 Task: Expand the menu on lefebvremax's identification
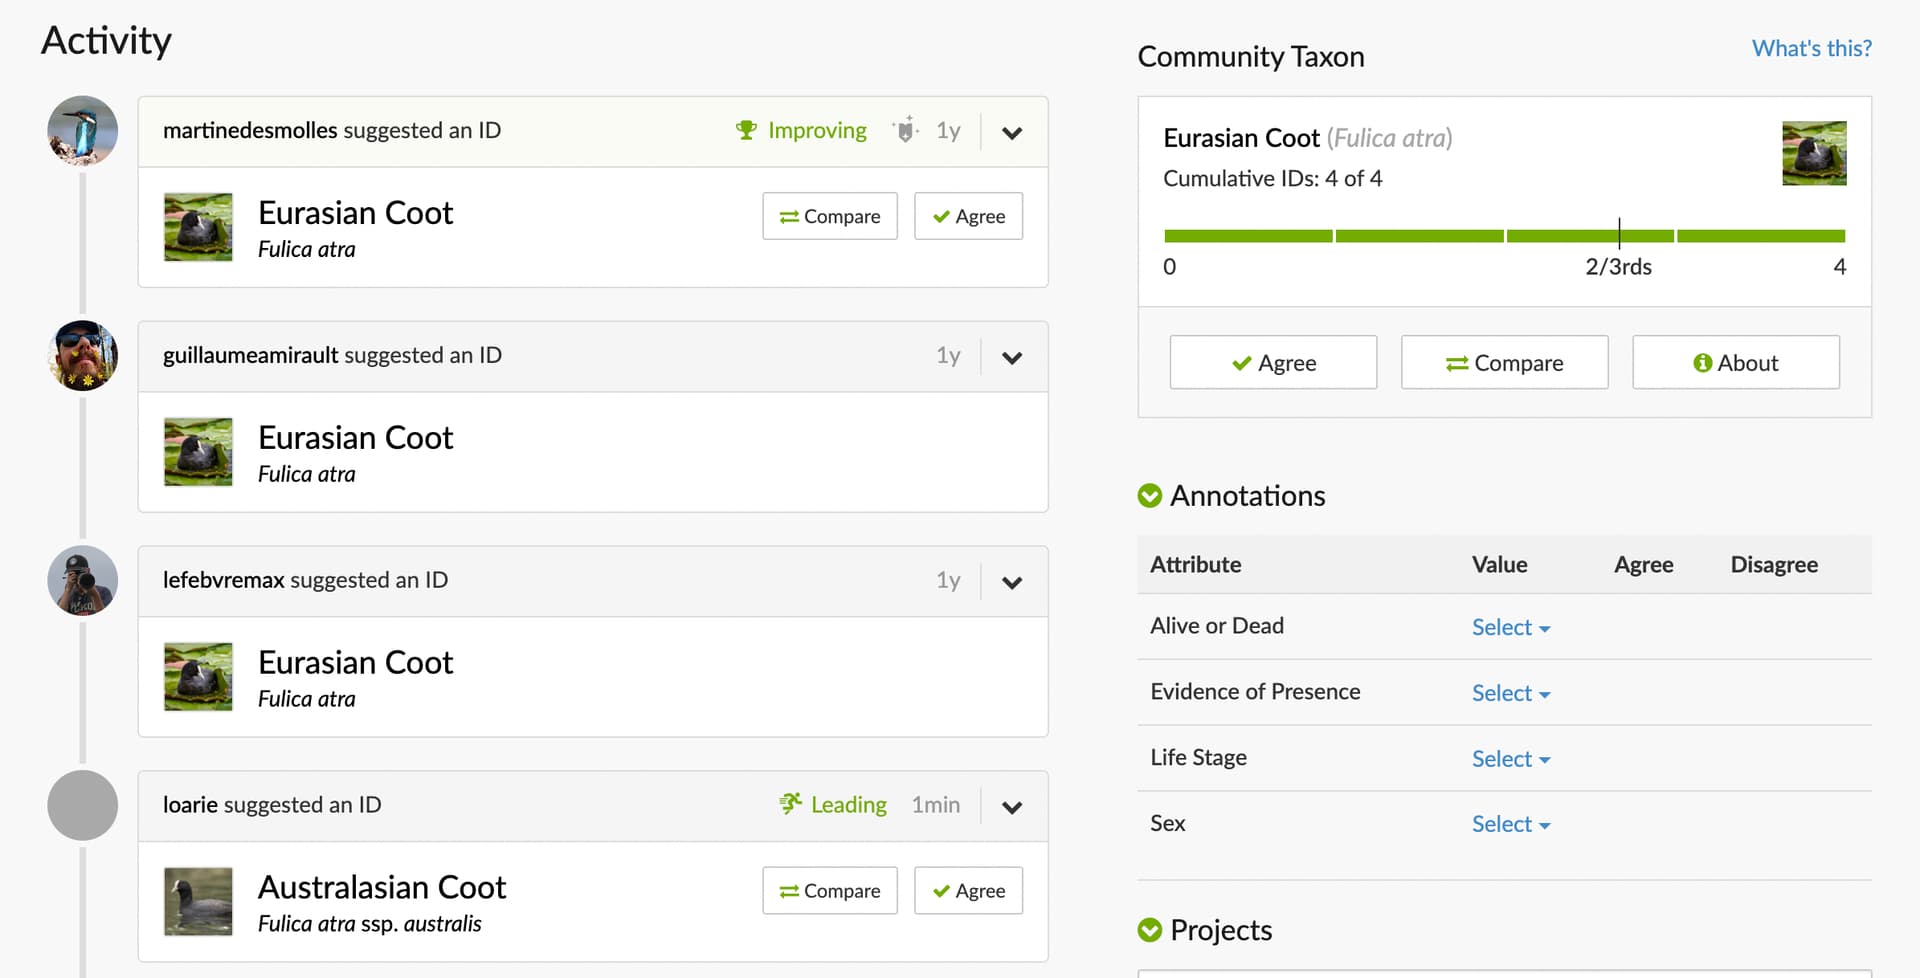(x=1012, y=582)
